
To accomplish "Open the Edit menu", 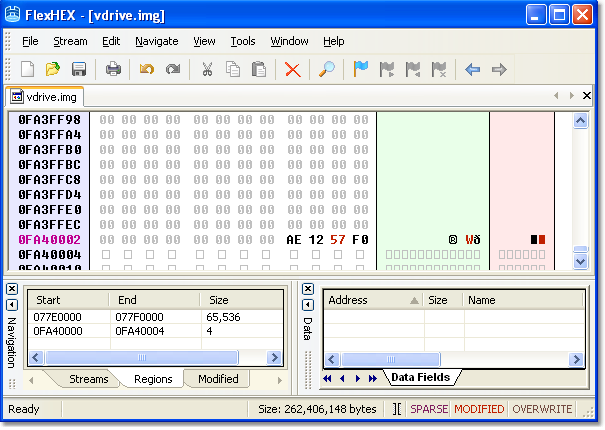I will (x=111, y=41).
